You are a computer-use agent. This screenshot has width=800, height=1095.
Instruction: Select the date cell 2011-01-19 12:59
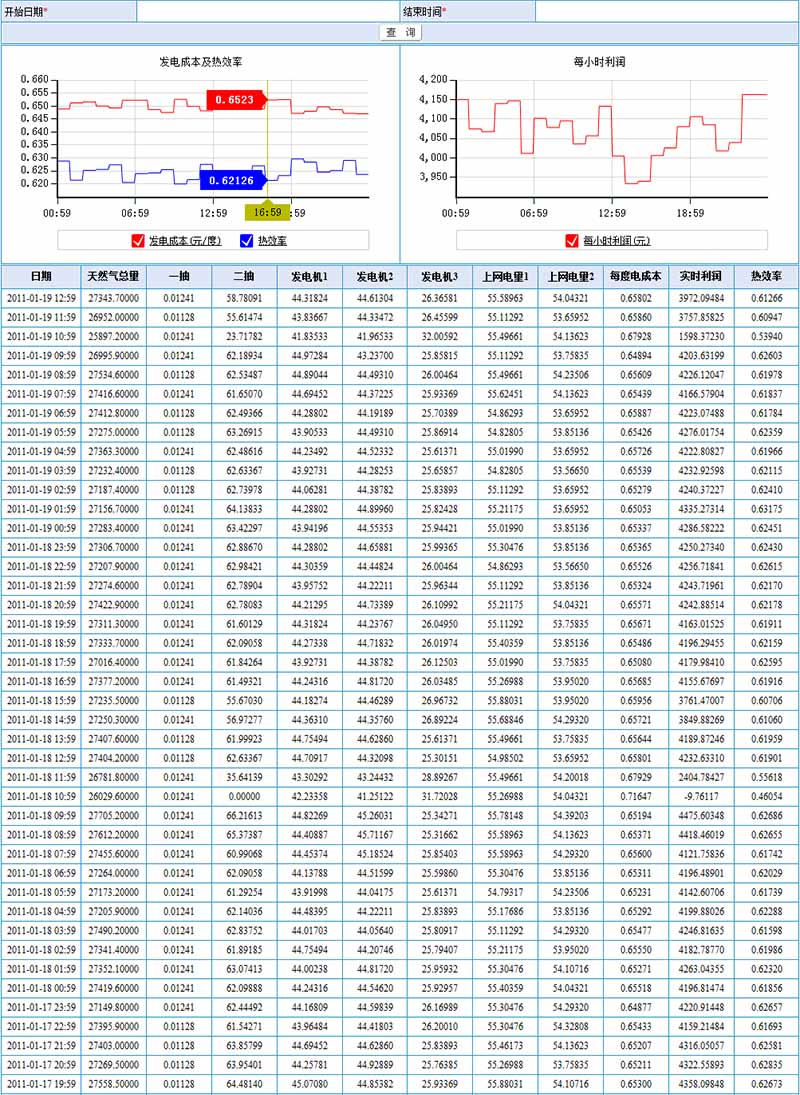pos(41,298)
